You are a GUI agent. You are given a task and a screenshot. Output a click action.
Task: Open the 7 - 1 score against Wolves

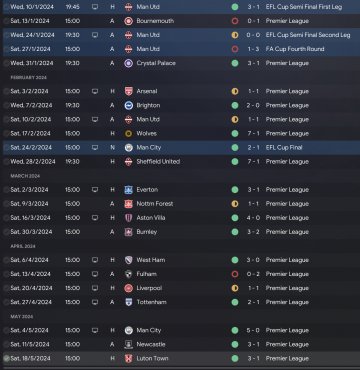[x=253, y=134]
